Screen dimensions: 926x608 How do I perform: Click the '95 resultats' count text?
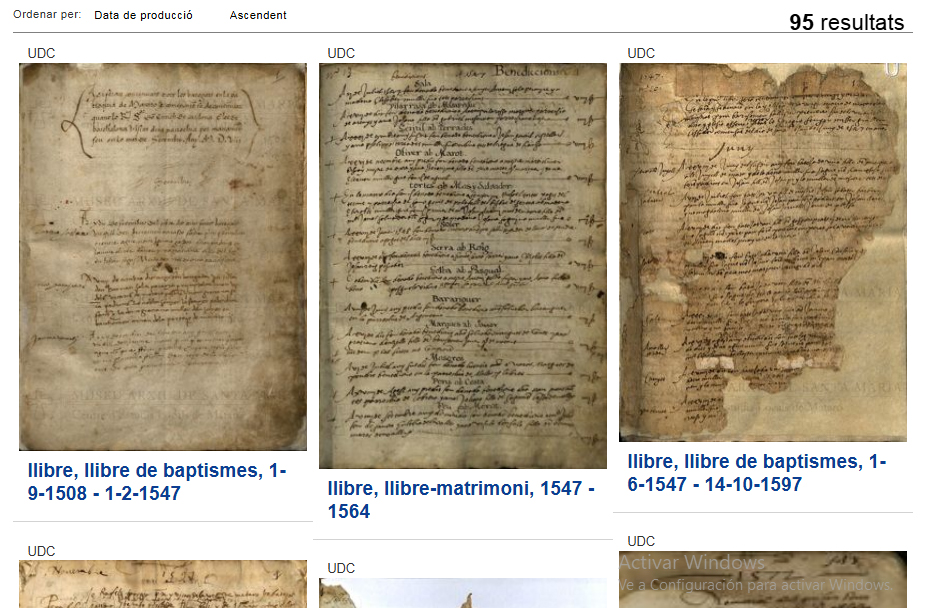click(846, 22)
